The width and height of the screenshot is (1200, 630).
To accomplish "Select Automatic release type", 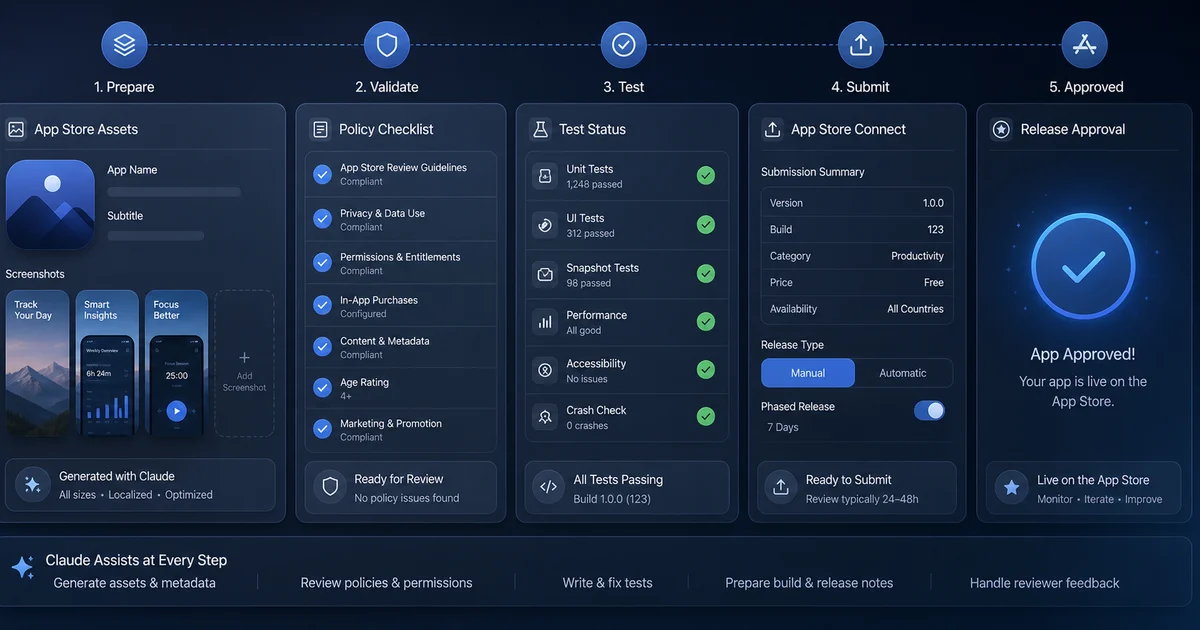I will pos(903,373).
